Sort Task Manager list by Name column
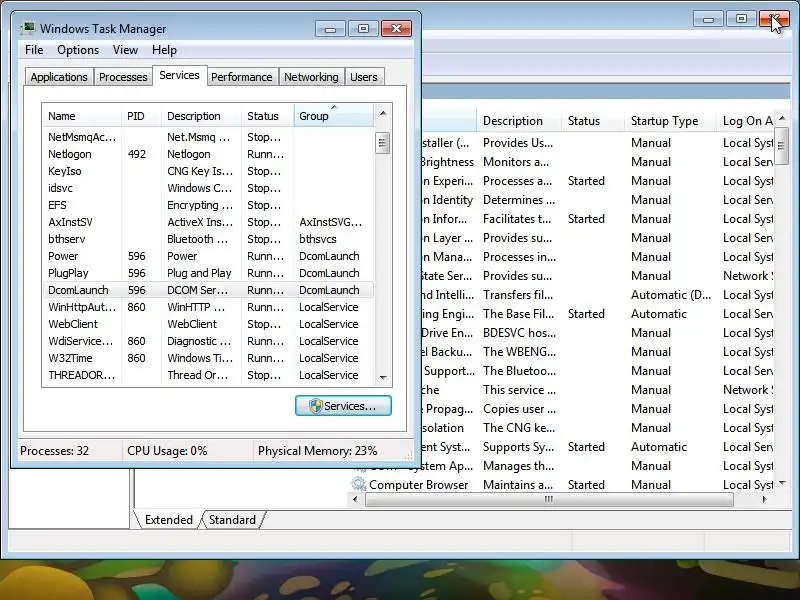 [82, 116]
